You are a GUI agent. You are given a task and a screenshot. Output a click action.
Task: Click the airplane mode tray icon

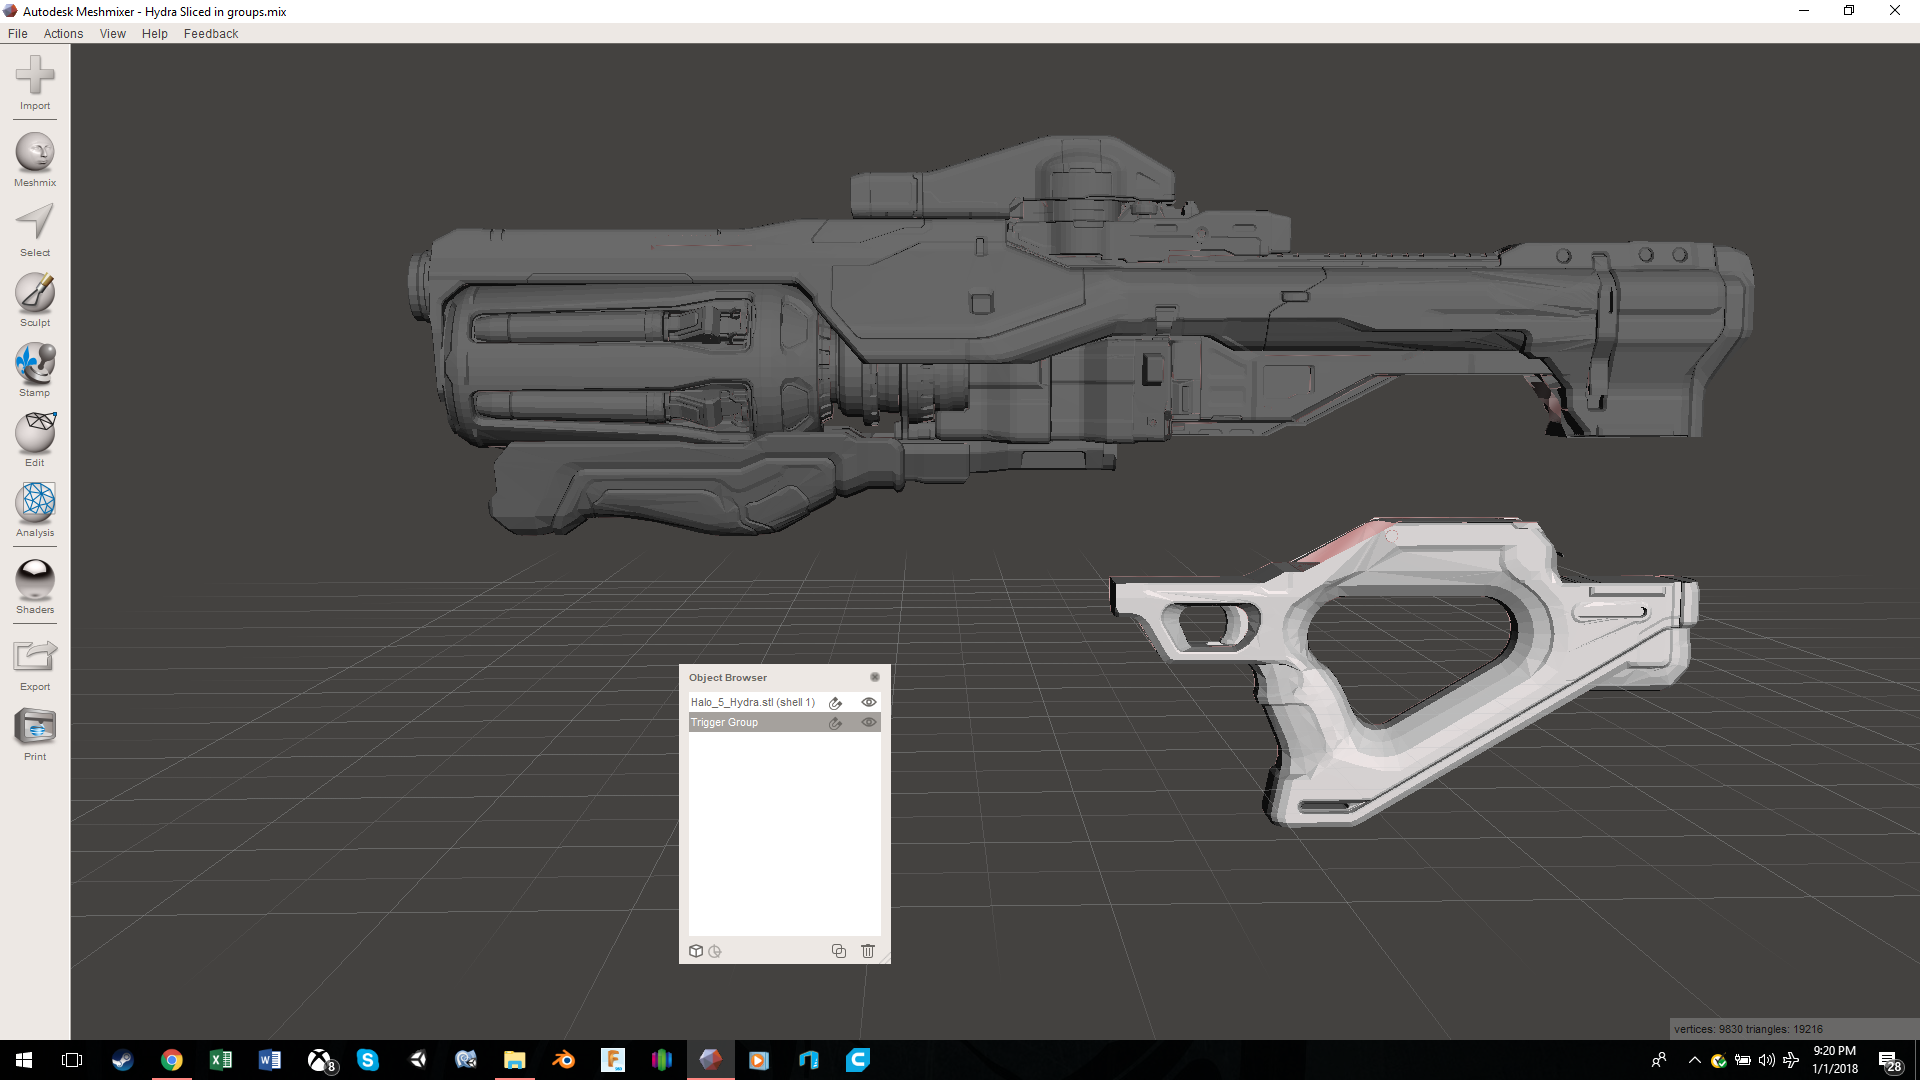pyautogui.click(x=1791, y=1060)
